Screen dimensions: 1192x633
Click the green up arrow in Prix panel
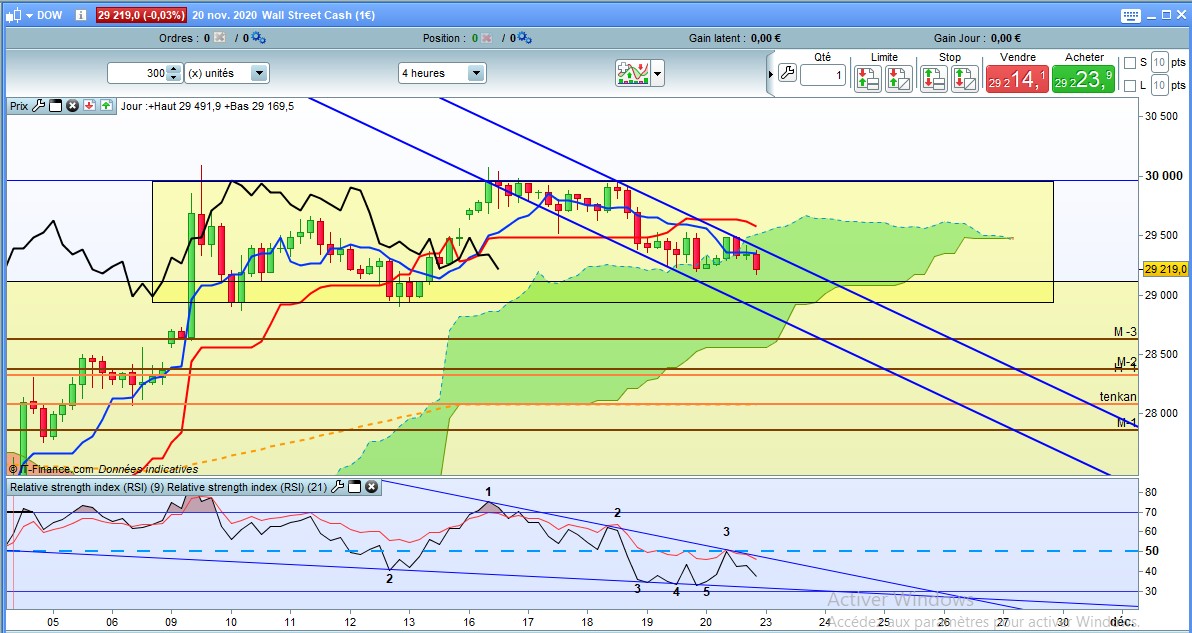pyautogui.click(x=106, y=106)
